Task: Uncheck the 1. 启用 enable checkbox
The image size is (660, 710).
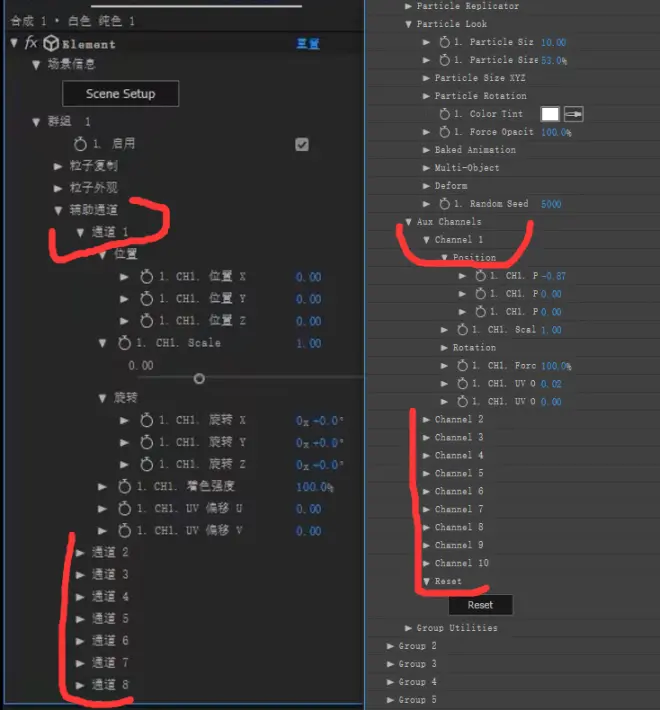Action: (302, 144)
